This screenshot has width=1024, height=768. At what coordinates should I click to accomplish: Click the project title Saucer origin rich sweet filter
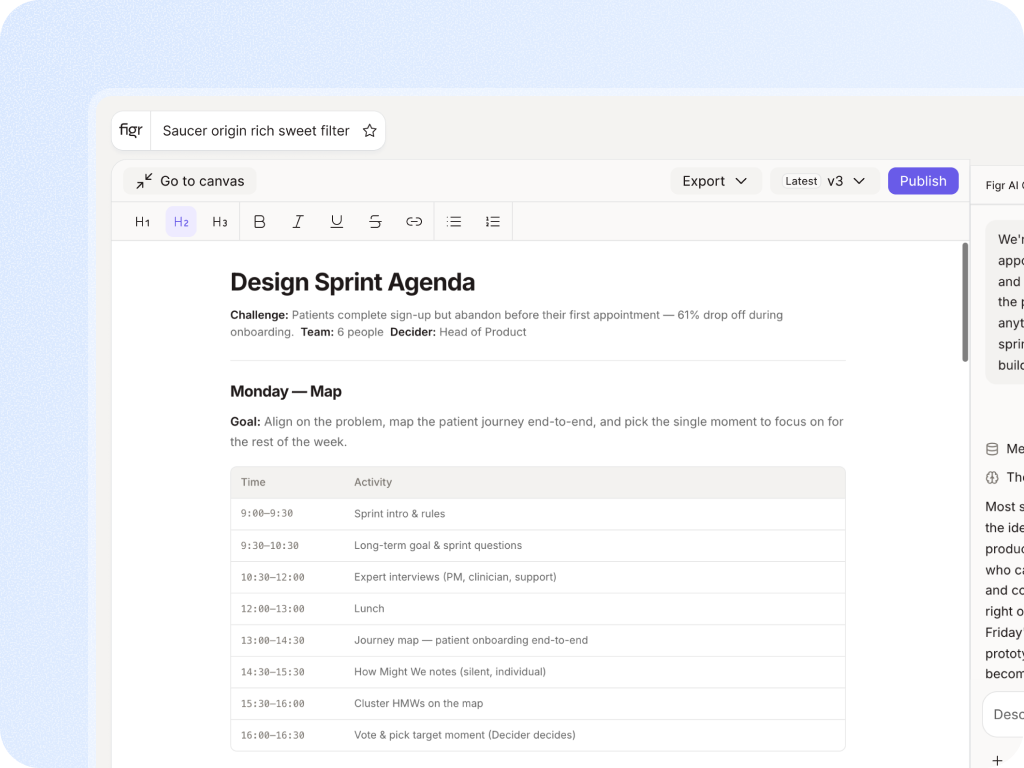[x=256, y=131]
